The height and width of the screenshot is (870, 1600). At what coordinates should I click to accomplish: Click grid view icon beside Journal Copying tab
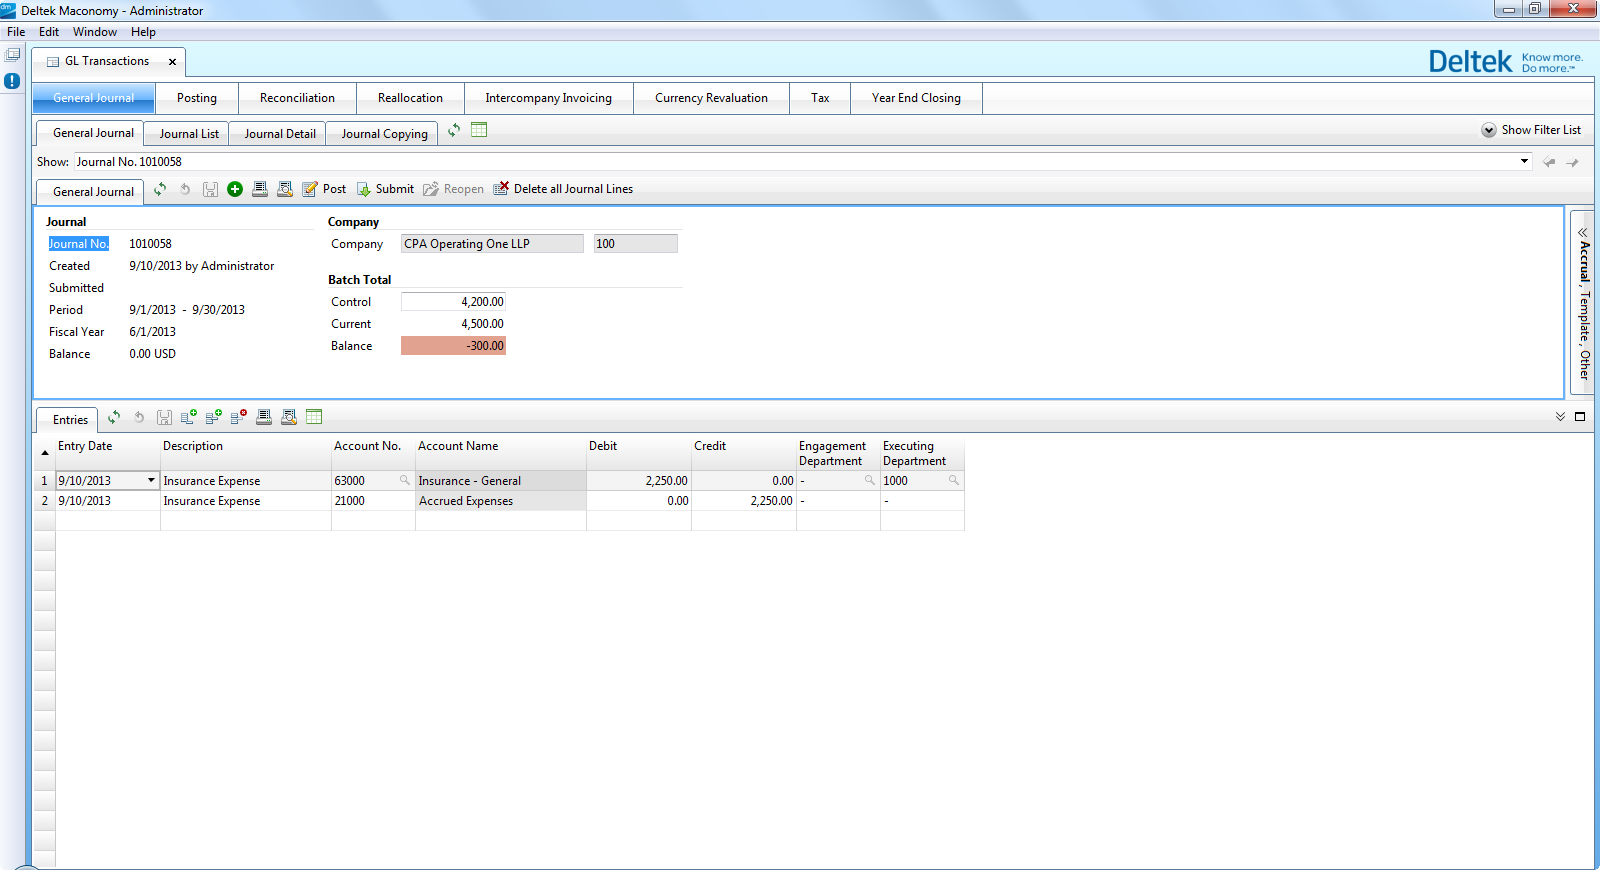479,130
